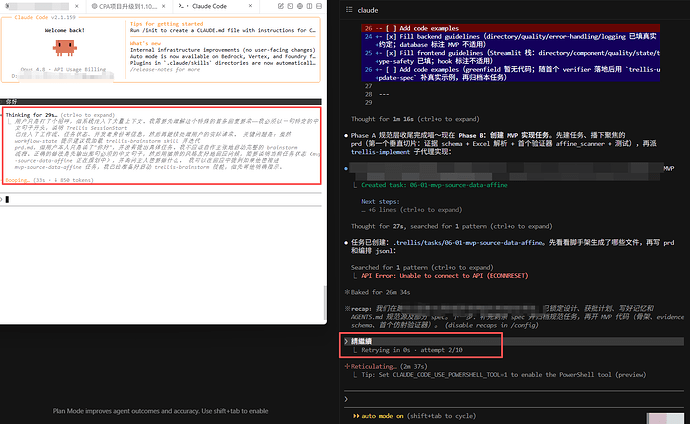This screenshot has width=690, height=424.
Task: Click the open terminal panel icon
Action: pyautogui.click(x=290, y=6)
